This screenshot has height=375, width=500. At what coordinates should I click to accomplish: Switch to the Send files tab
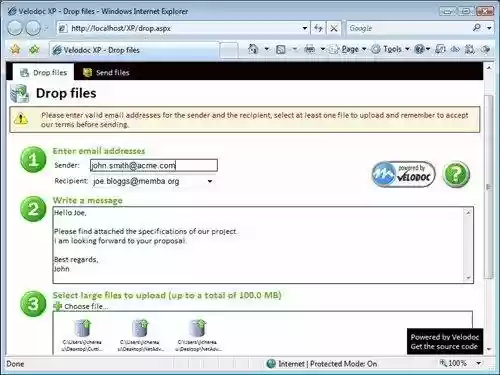tap(106, 72)
